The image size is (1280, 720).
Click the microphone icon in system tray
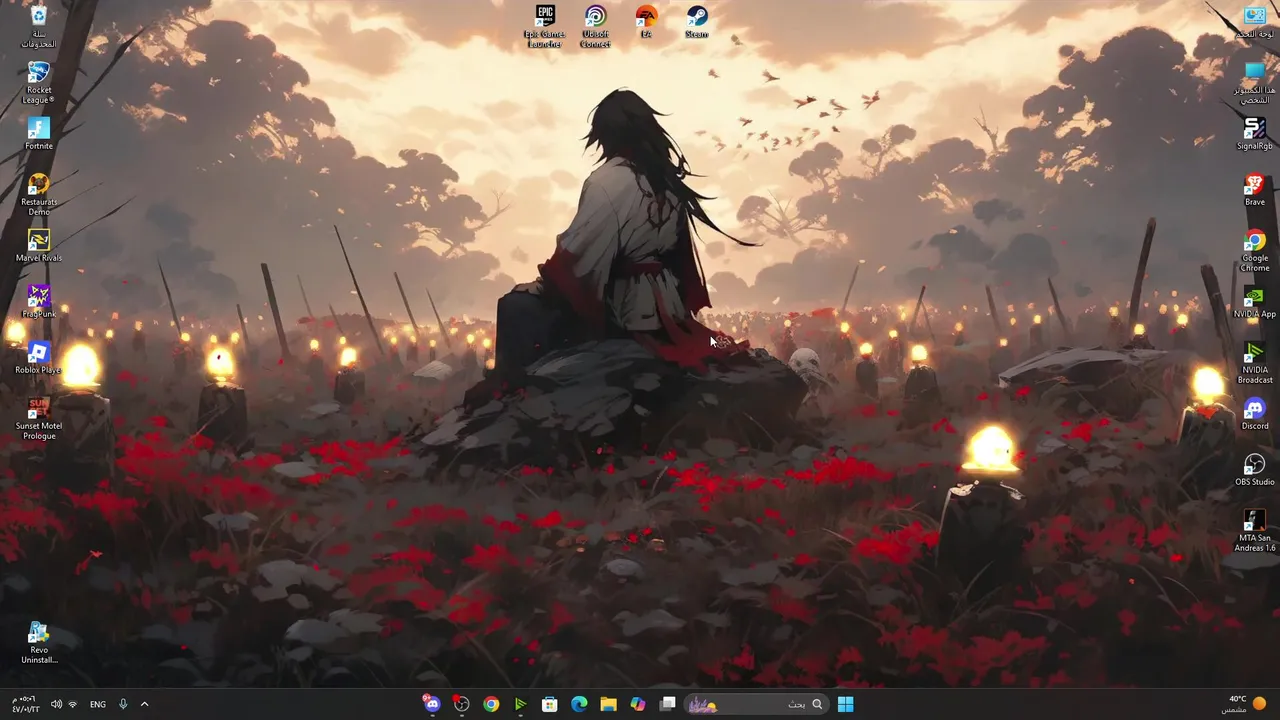tap(123, 704)
